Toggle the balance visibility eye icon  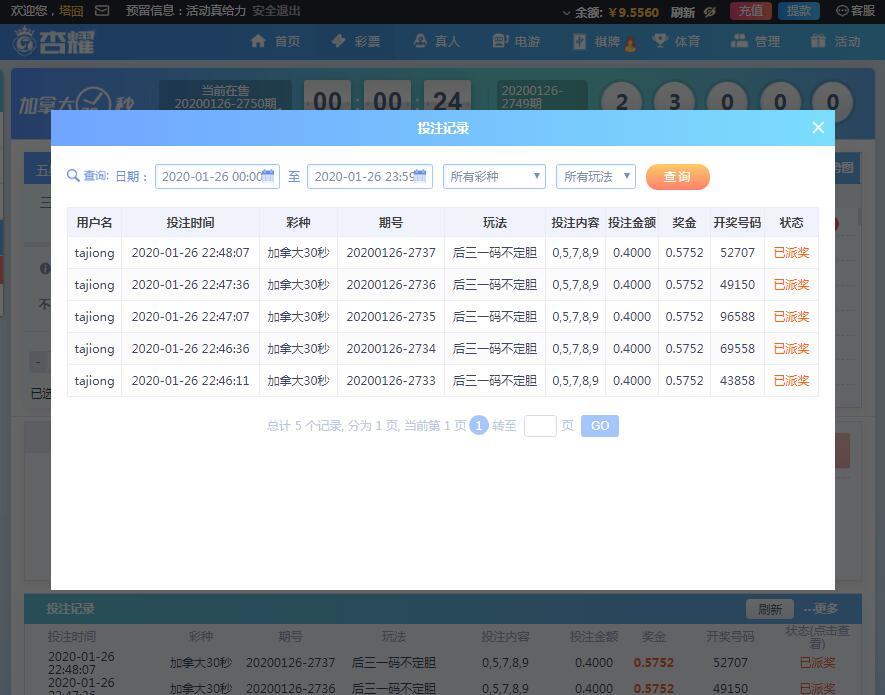pos(709,12)
